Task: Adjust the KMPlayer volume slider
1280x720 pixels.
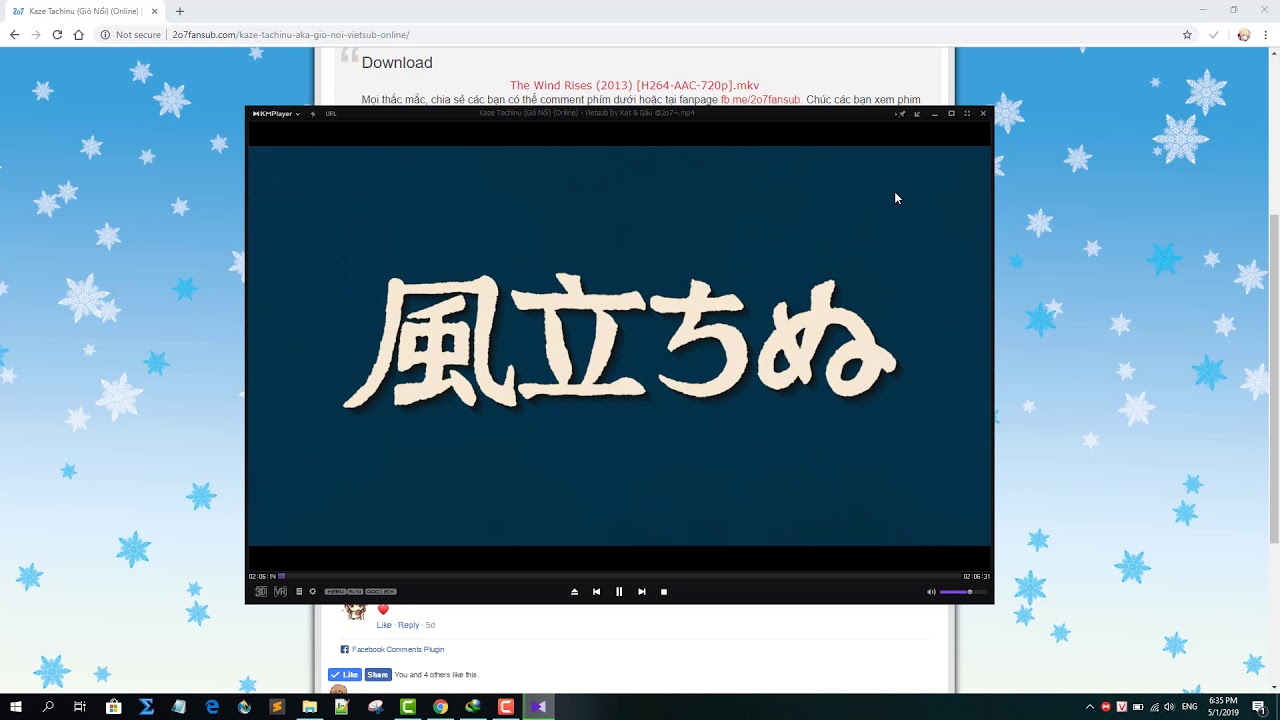Action: tap(963, 592)
